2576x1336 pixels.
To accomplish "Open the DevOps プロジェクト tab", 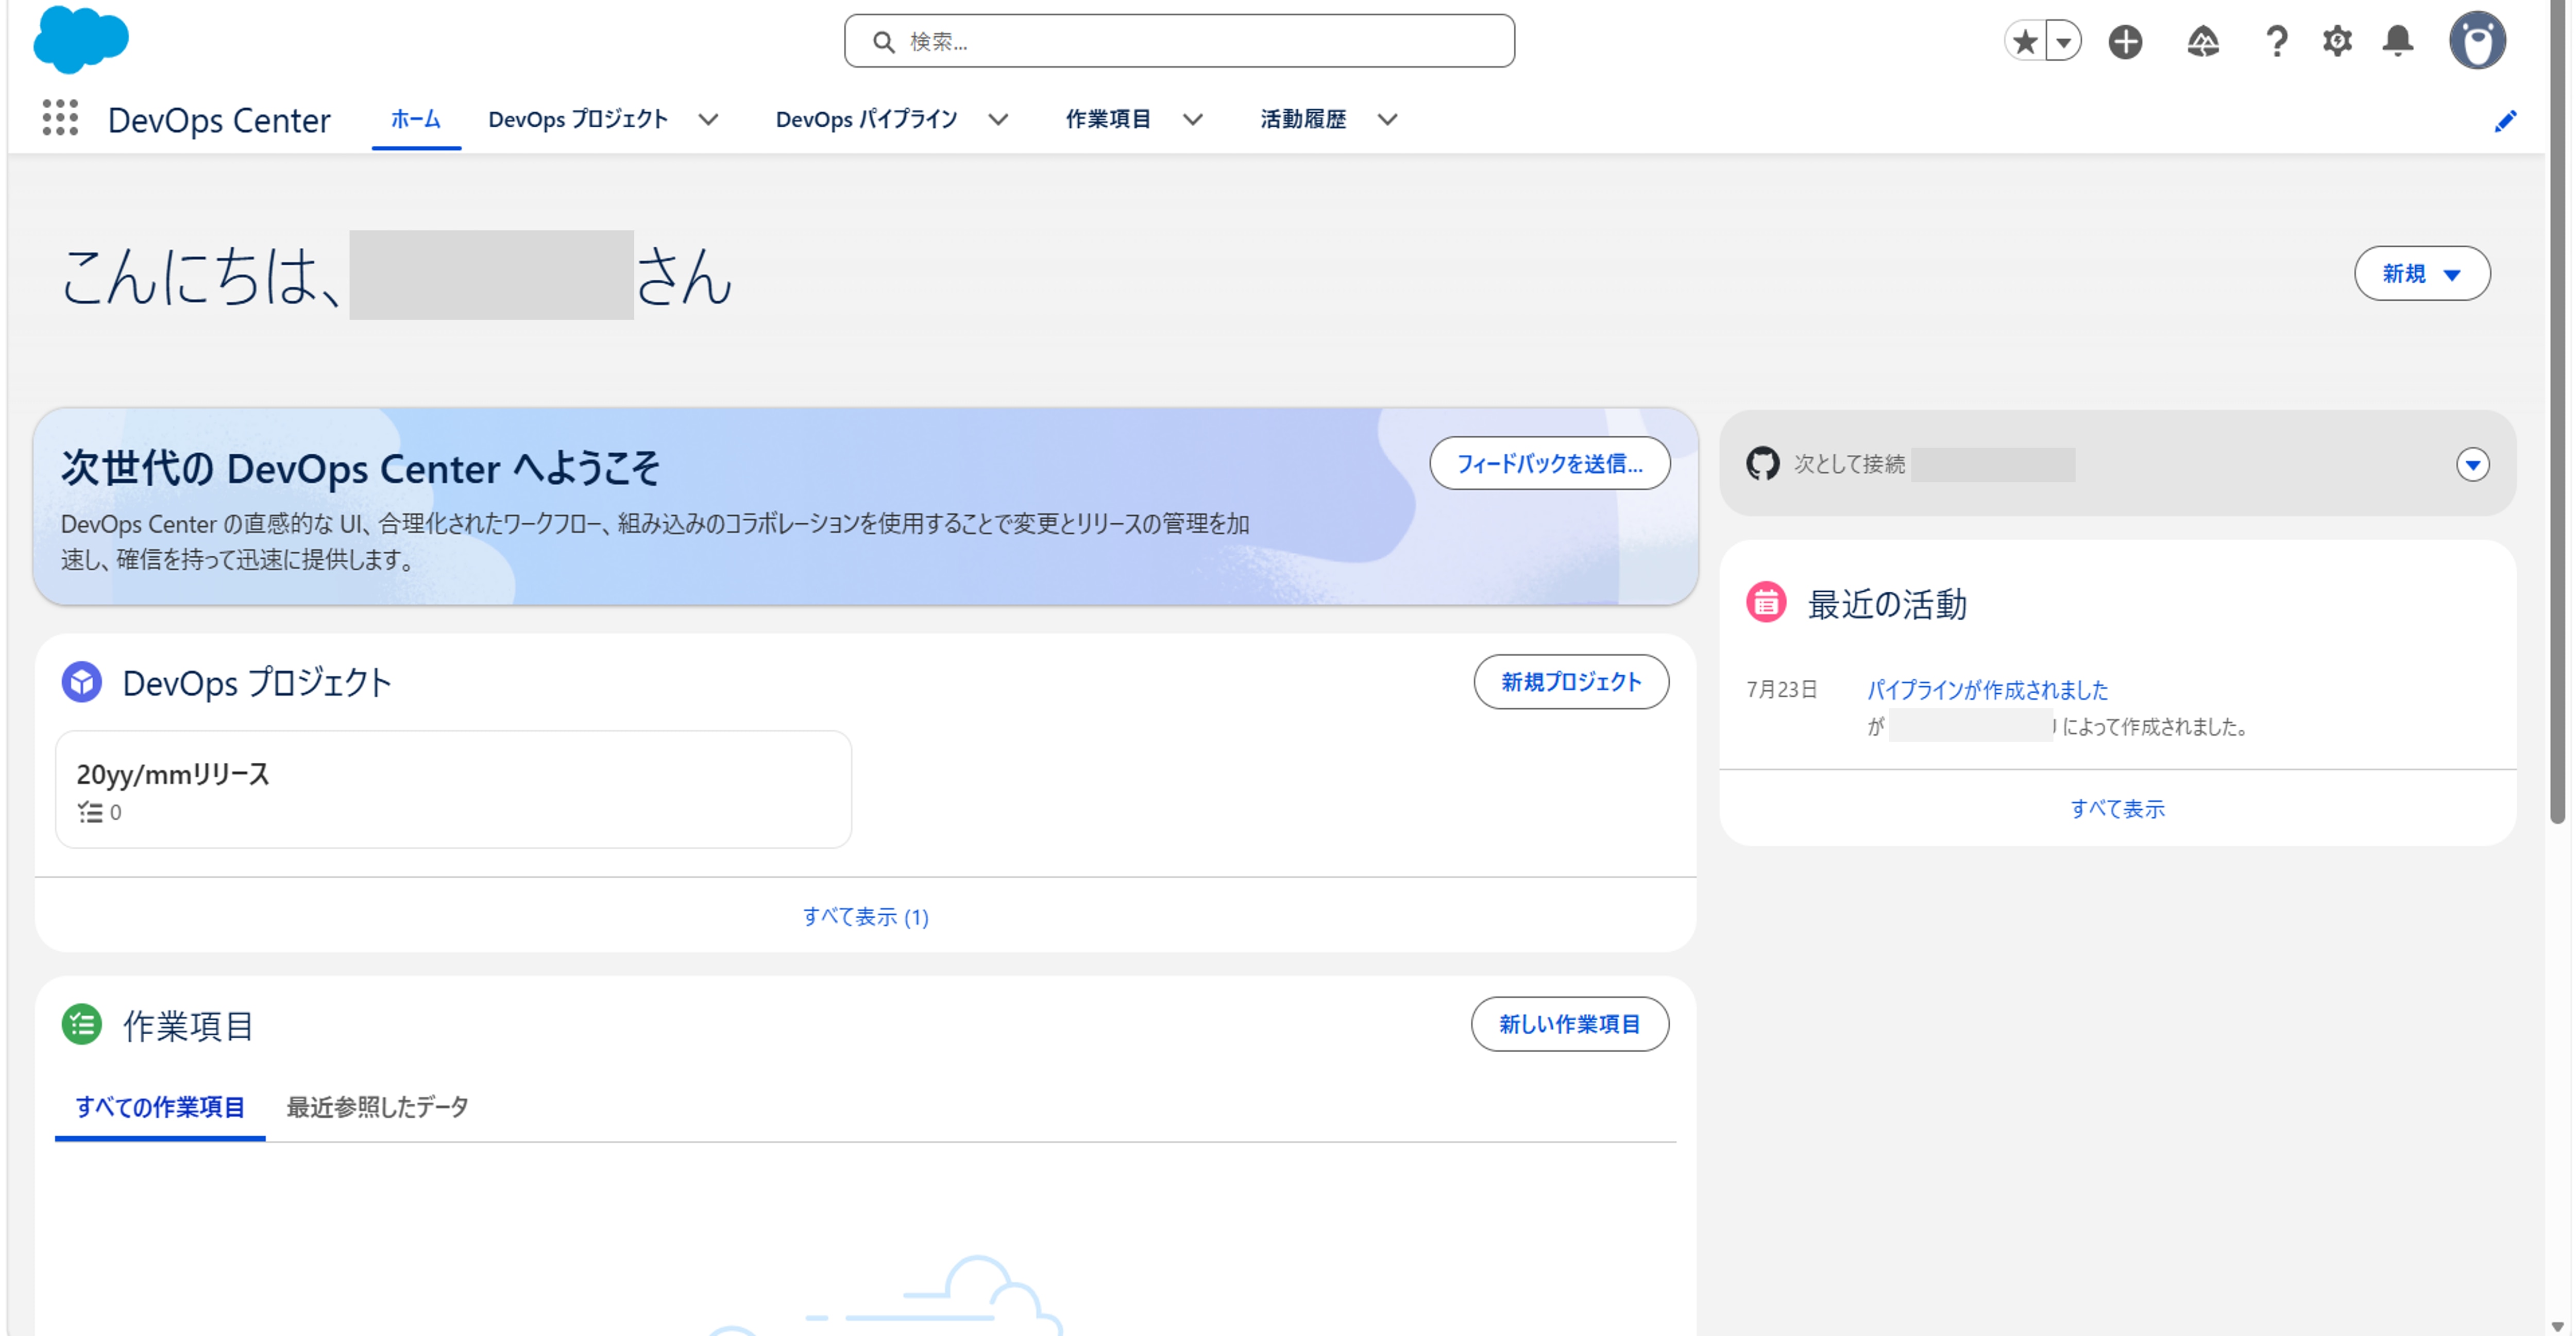I will [578, 119].
